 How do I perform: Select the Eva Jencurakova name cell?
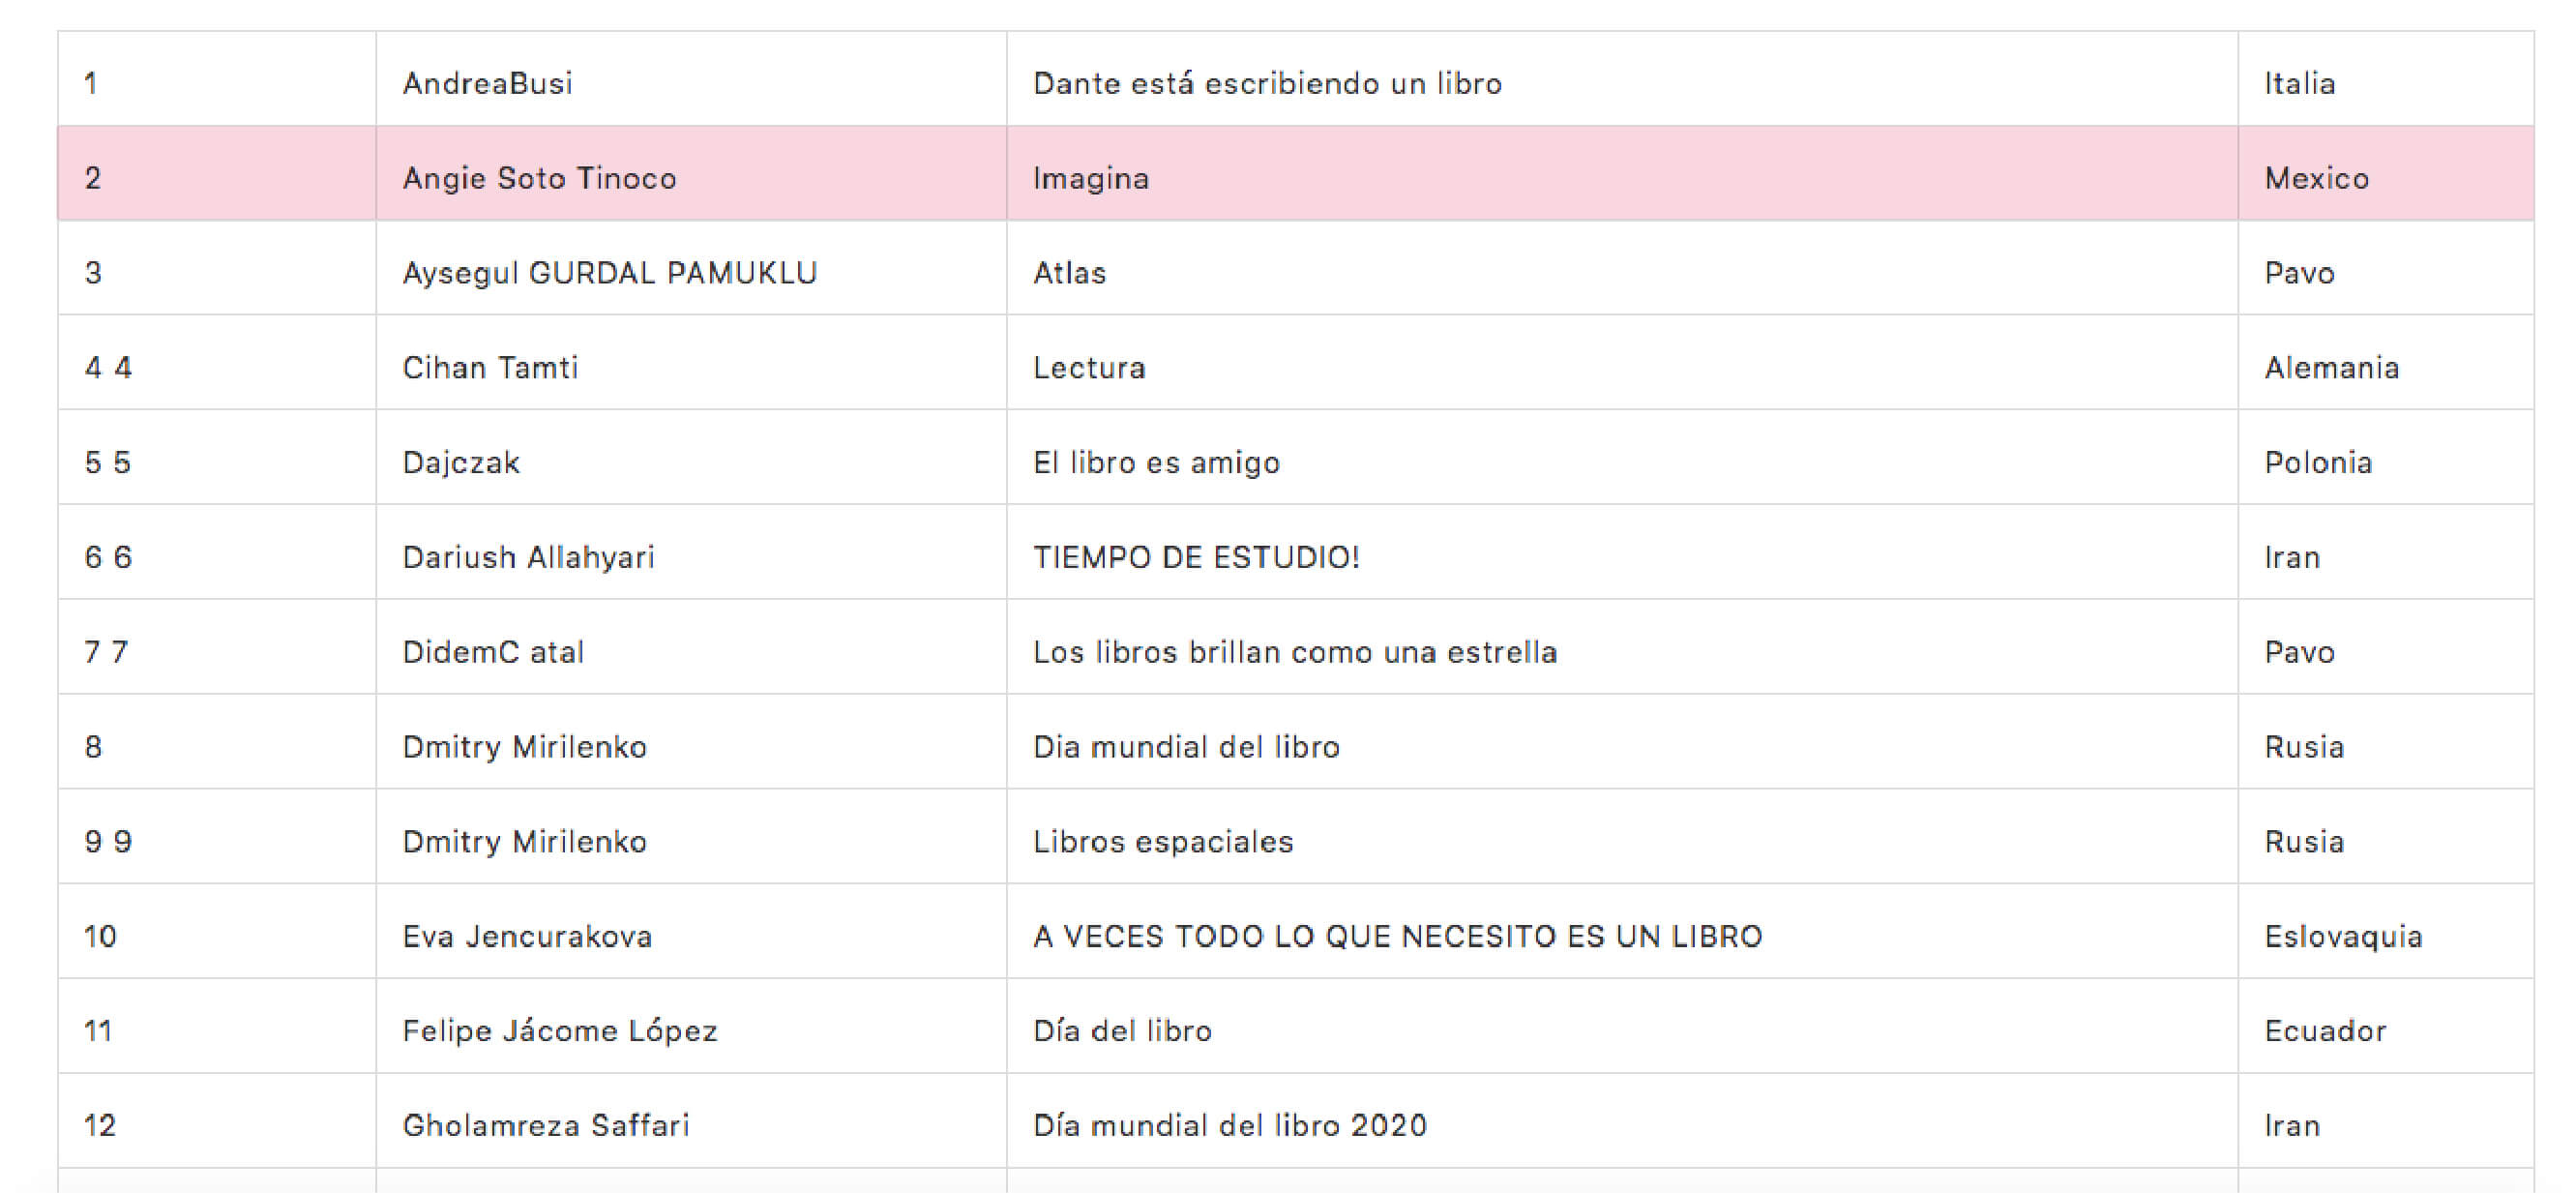(x=691, y=931)
